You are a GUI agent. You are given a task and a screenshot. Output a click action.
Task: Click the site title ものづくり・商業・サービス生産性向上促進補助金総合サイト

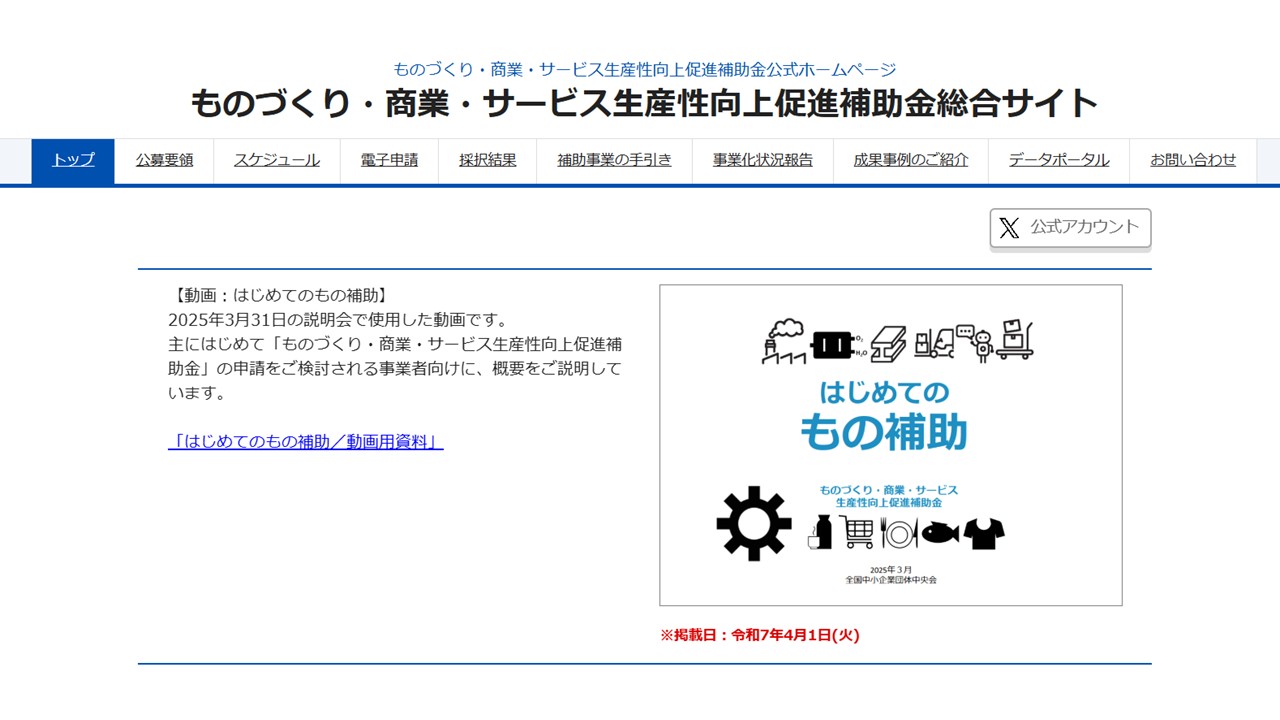tap(644, 103)
